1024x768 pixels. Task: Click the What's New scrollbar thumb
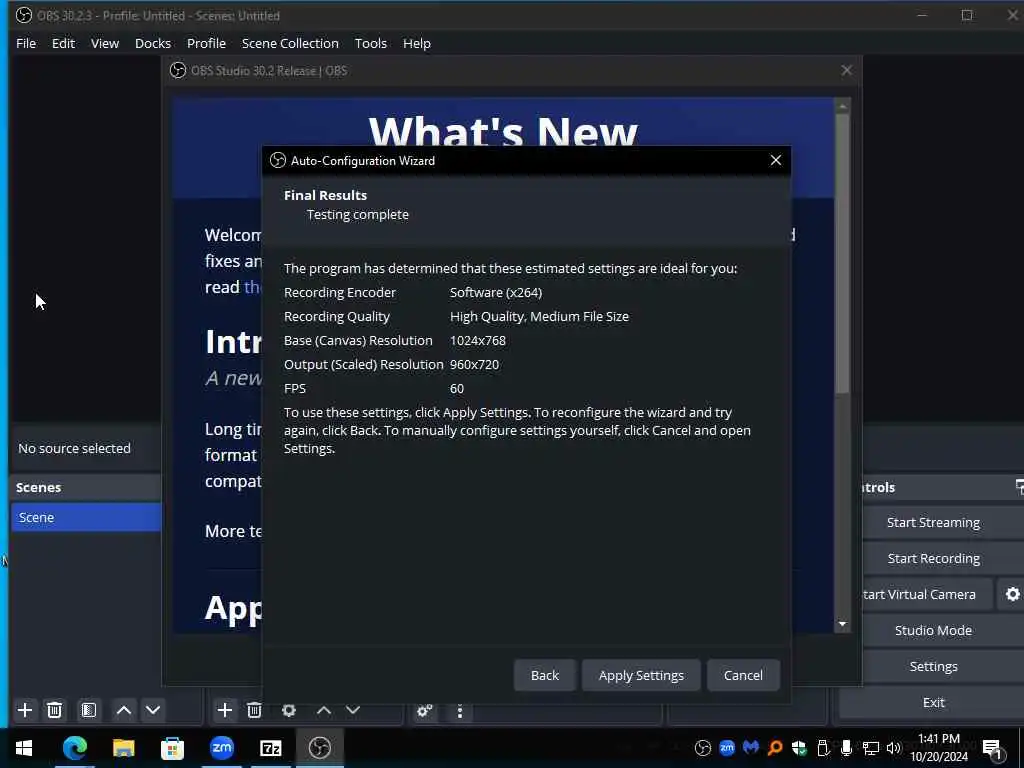tap(842, 253)
